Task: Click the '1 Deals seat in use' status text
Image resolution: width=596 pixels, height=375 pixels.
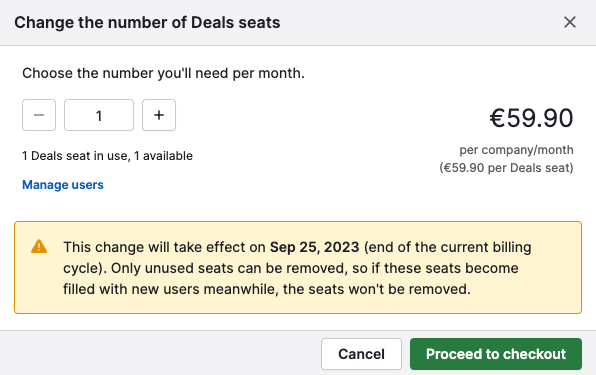Action: (74, 156)
